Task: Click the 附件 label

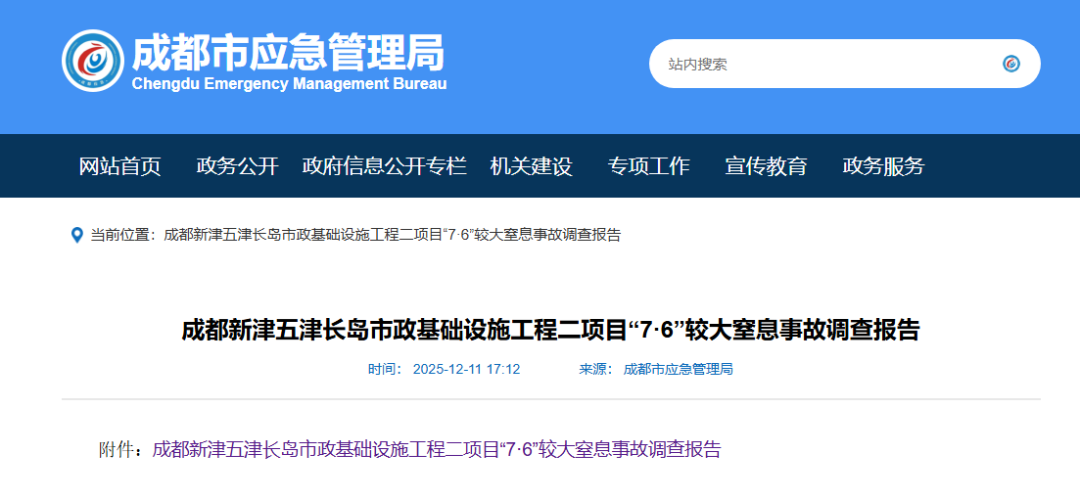Action: 120,450
